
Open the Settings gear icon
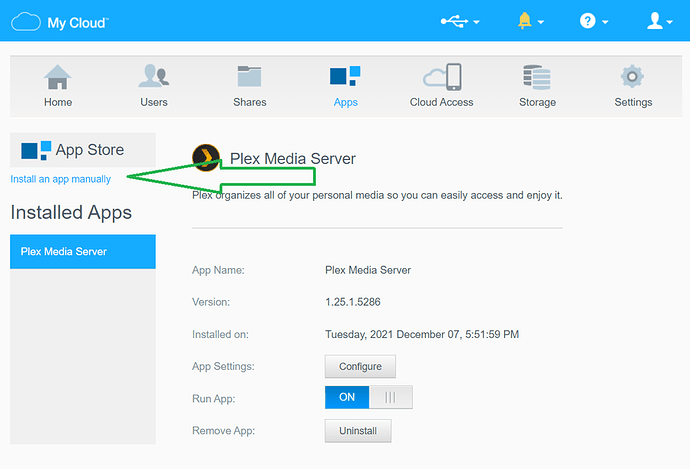tap(632, 77)
